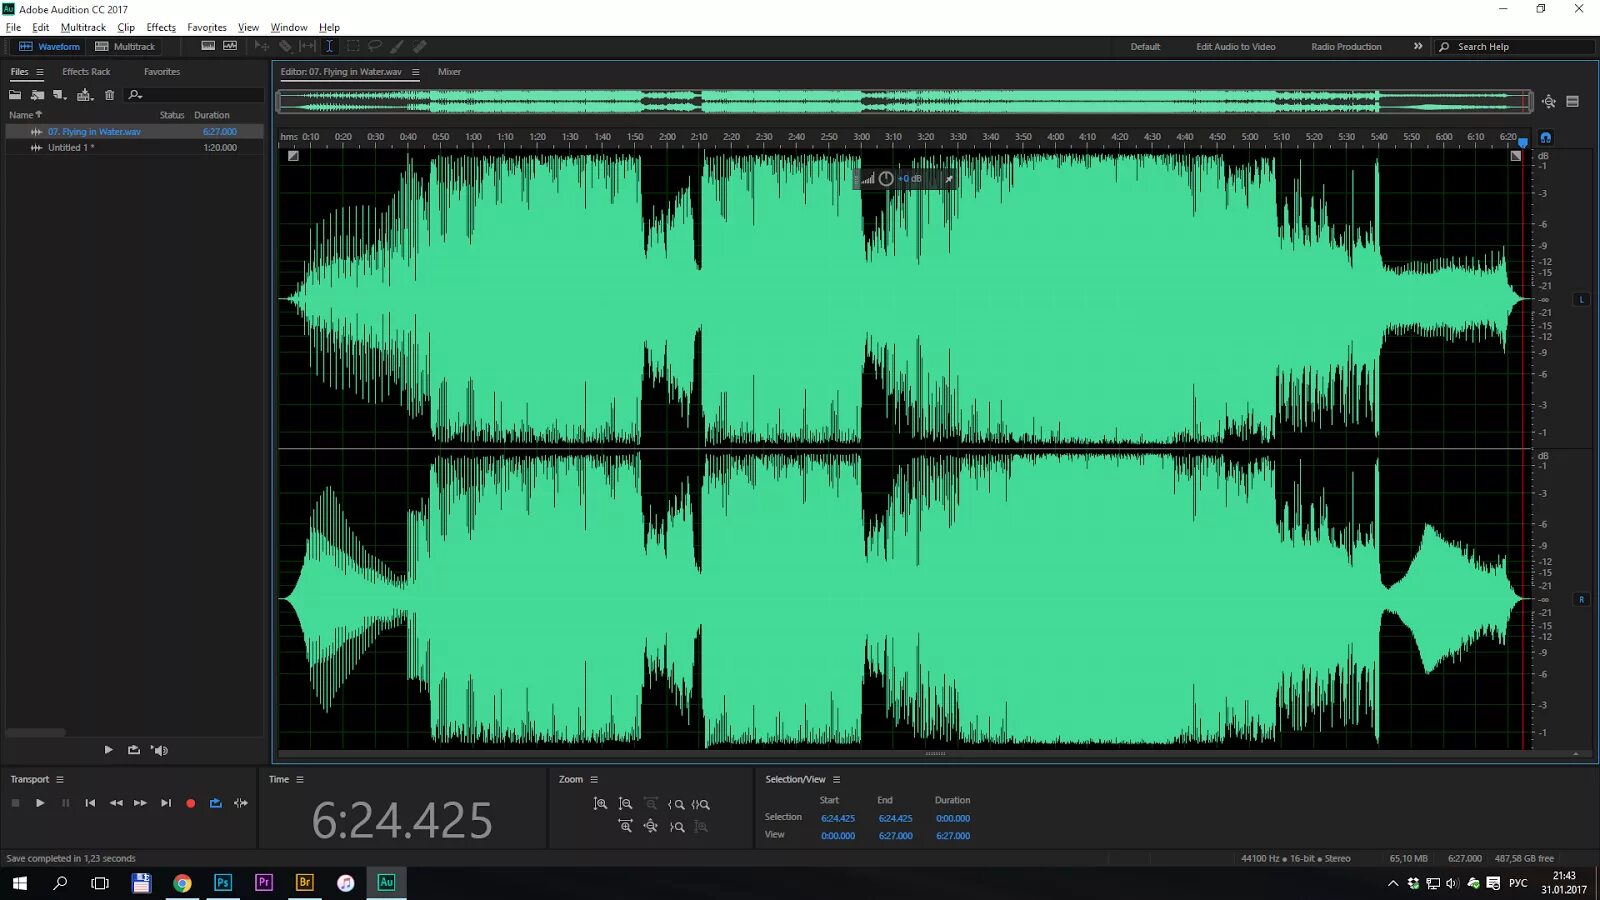Disable the right (R) channel
Screen dimensions: 1600x900
1582,599
